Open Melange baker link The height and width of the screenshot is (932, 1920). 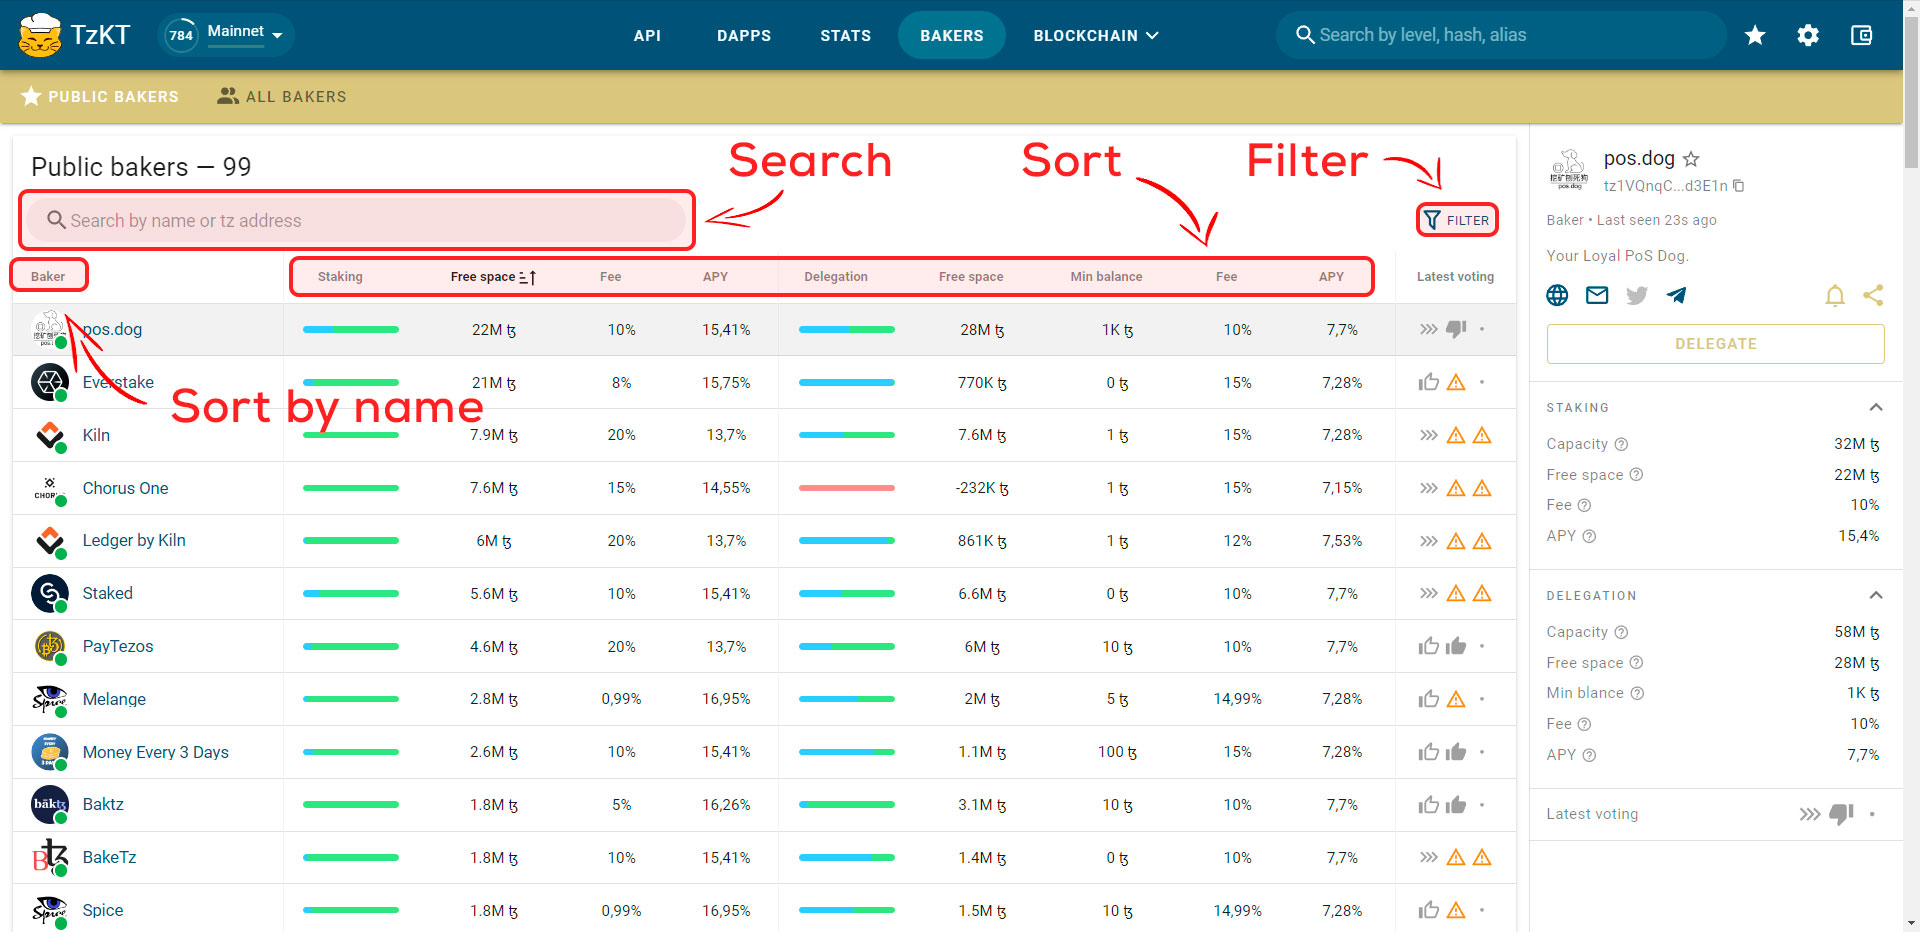(x=114, y=699)
